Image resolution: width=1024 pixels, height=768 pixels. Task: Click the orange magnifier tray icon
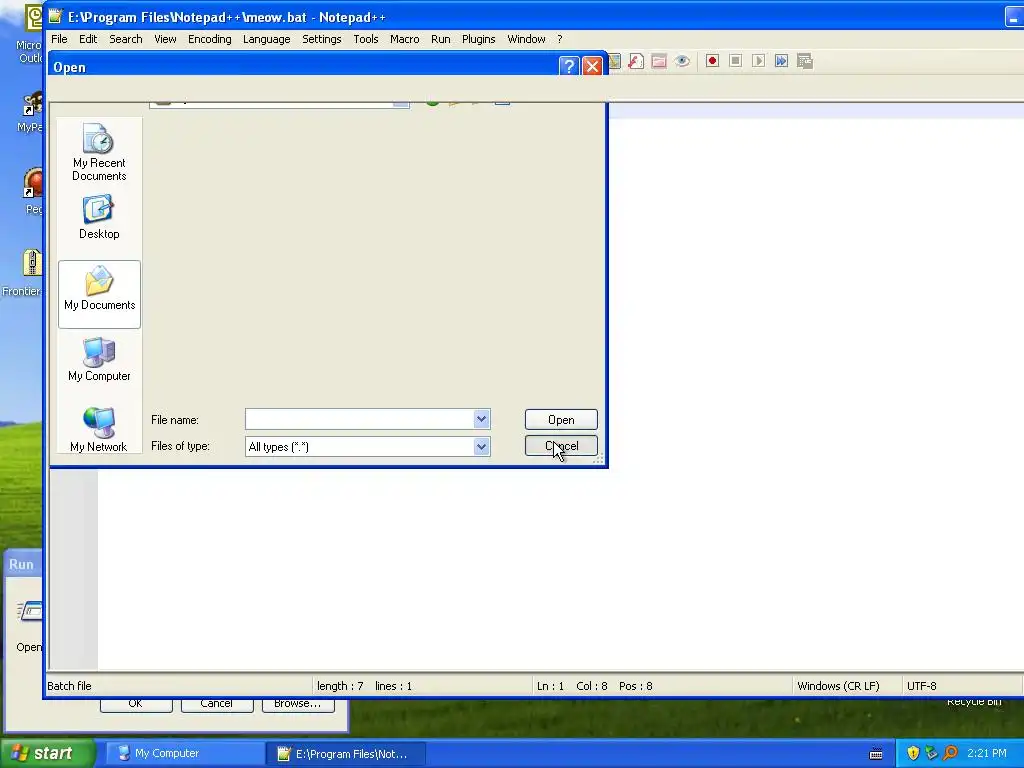[x=950, y=753]
